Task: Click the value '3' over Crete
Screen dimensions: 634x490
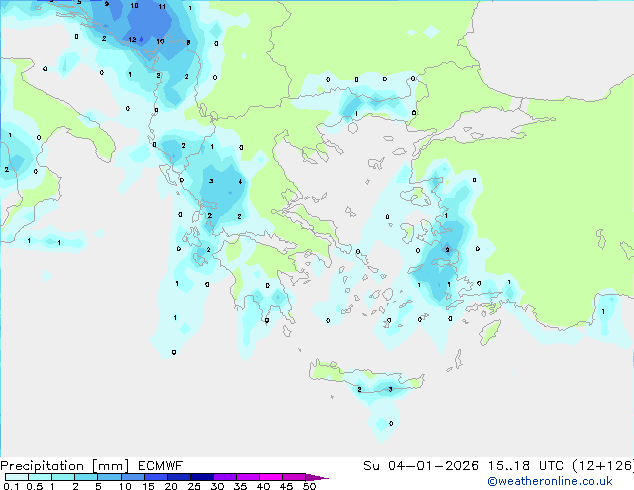Action: [x=390, y=389]
